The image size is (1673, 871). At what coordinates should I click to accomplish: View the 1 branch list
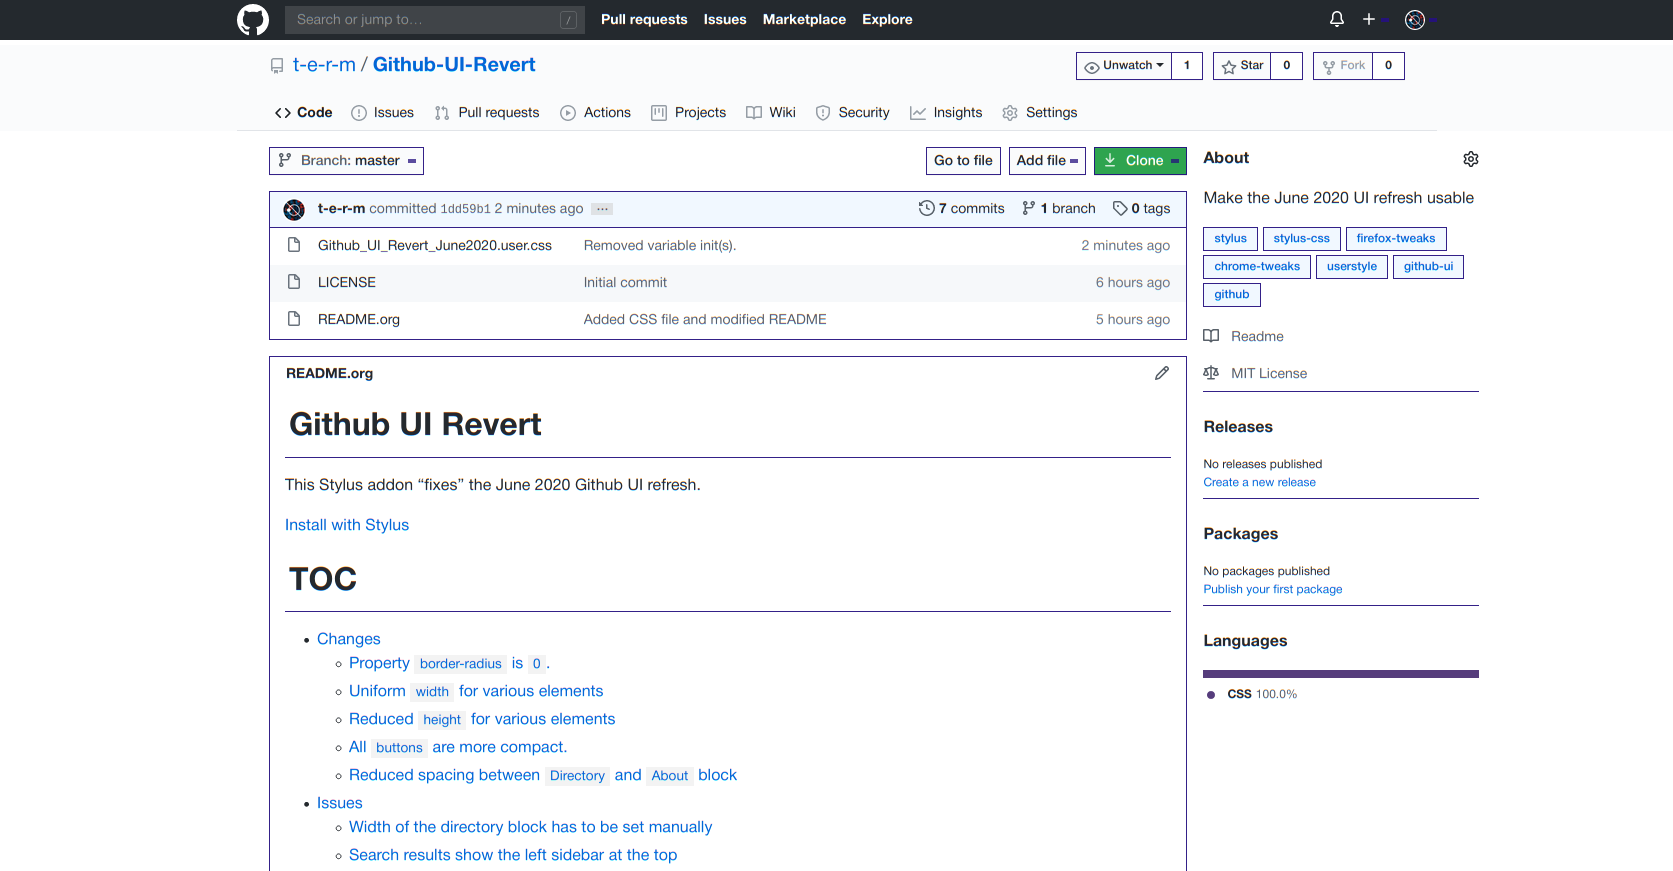point(1059,209)
